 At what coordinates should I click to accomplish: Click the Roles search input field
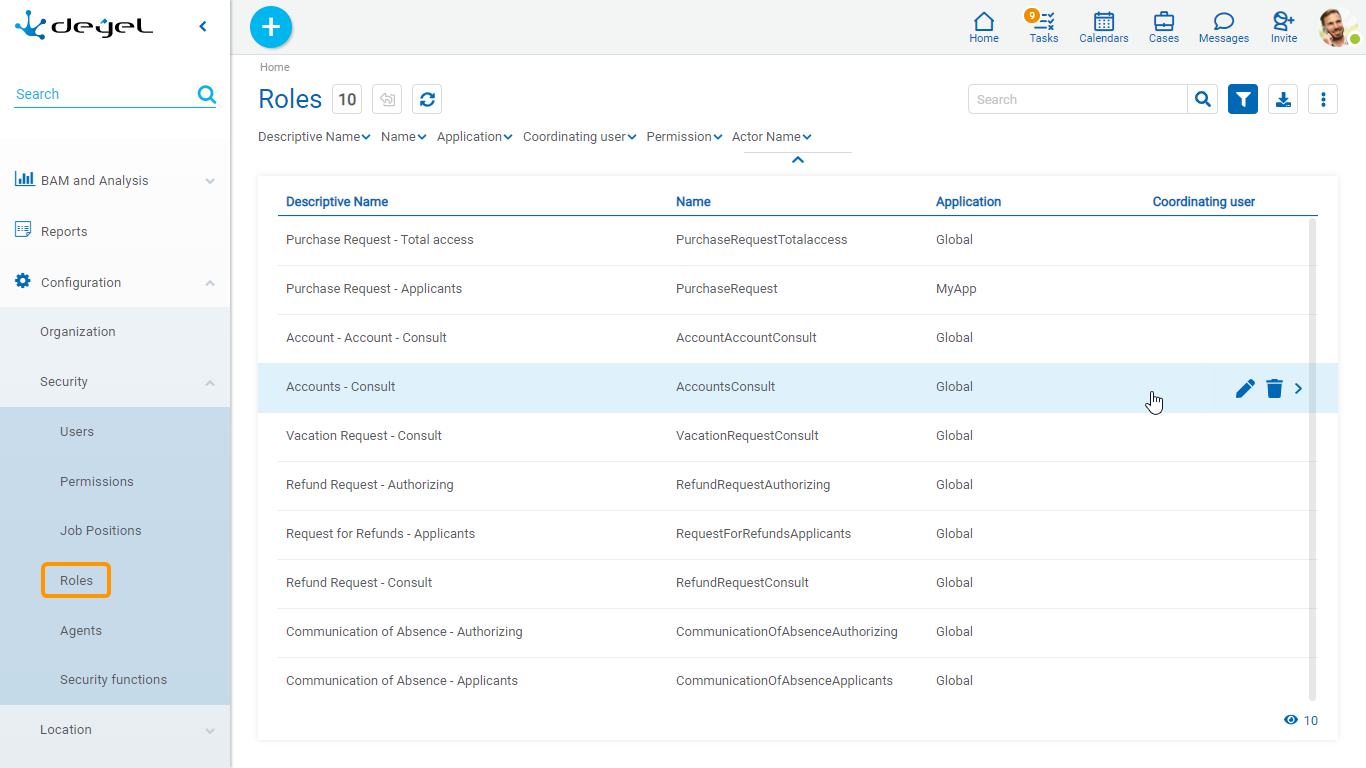[1077, 99]
